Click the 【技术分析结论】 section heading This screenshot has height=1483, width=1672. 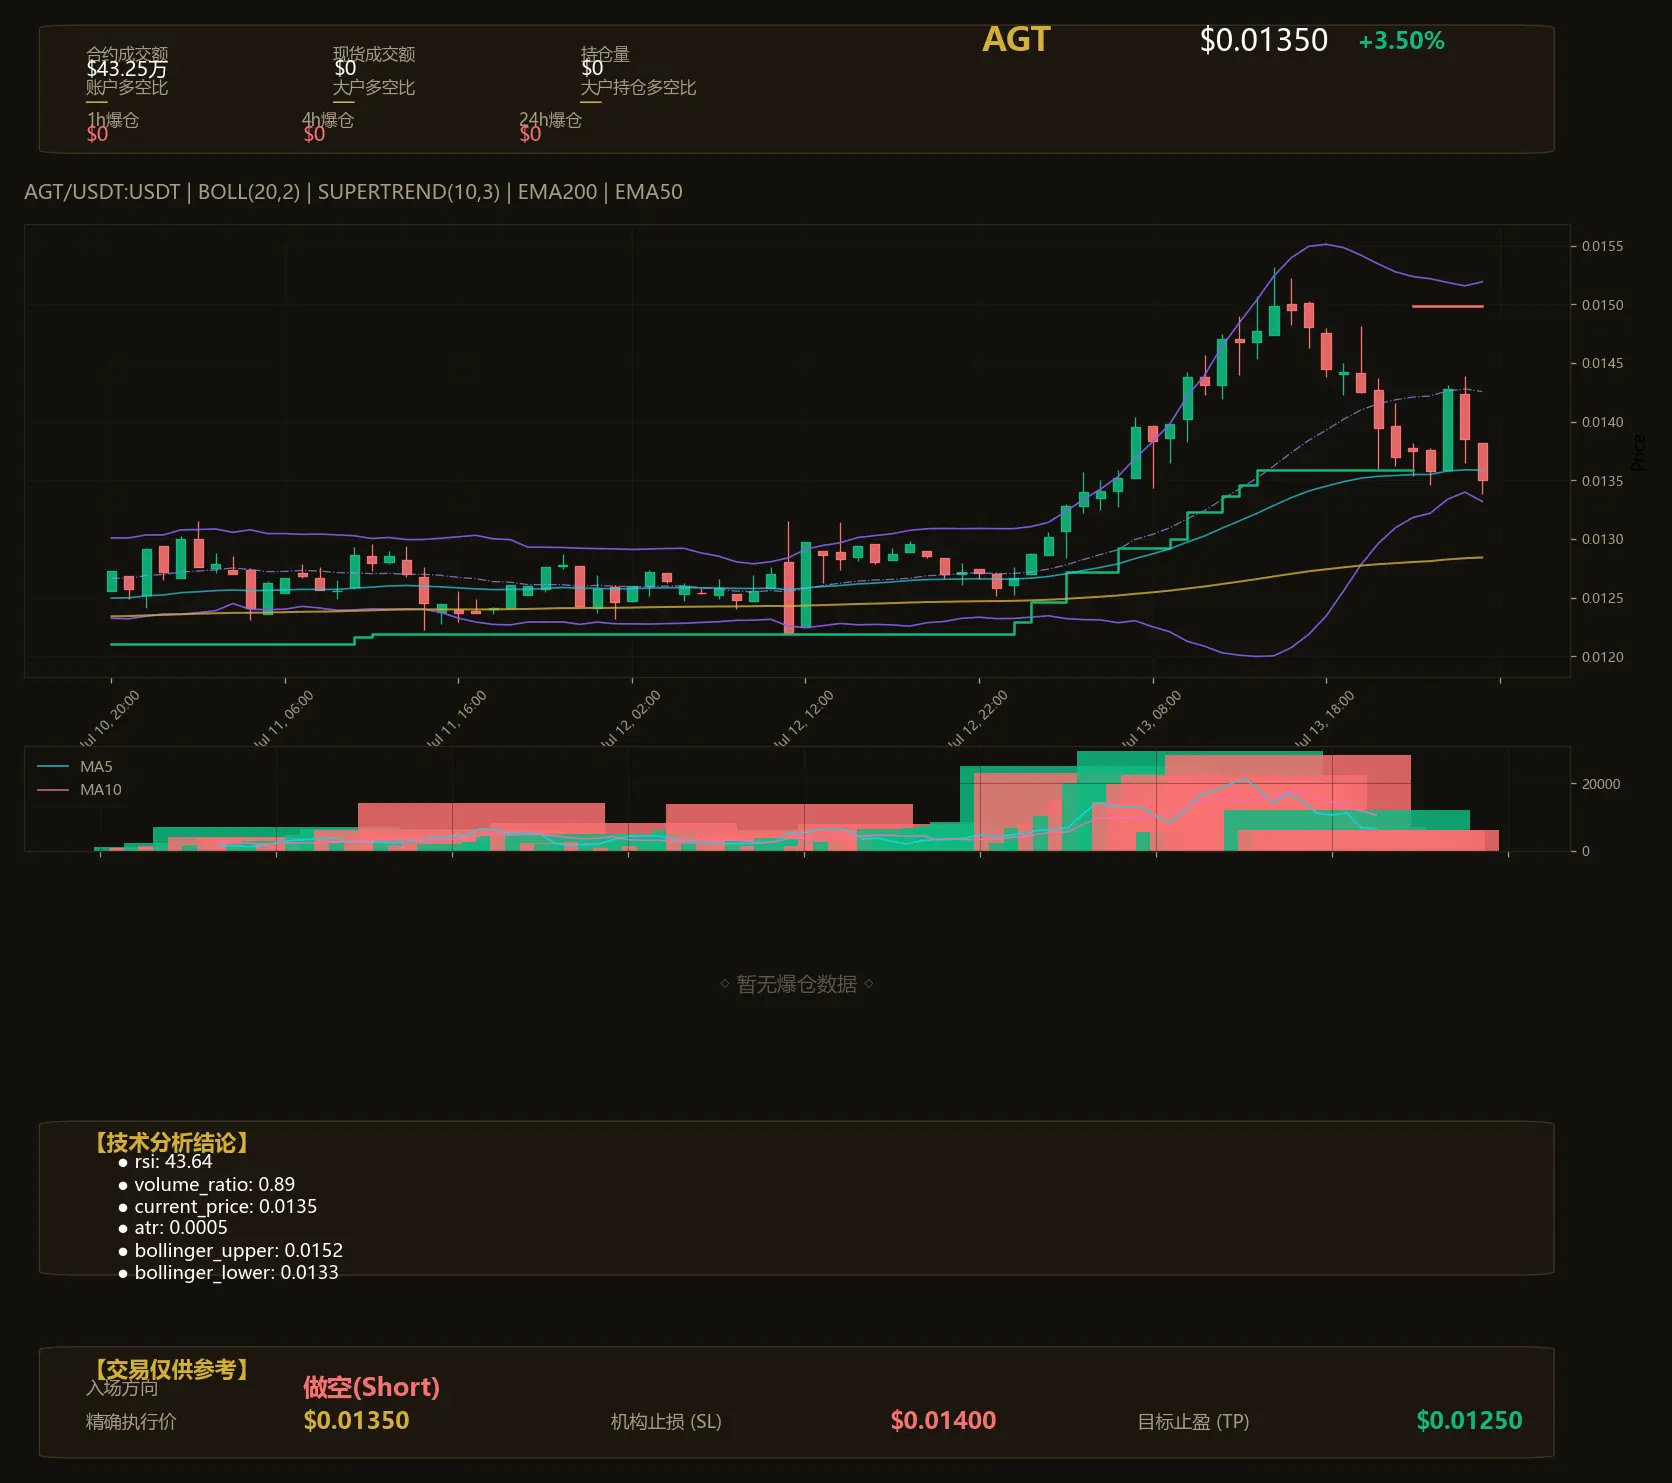(x=171, y=1143)
